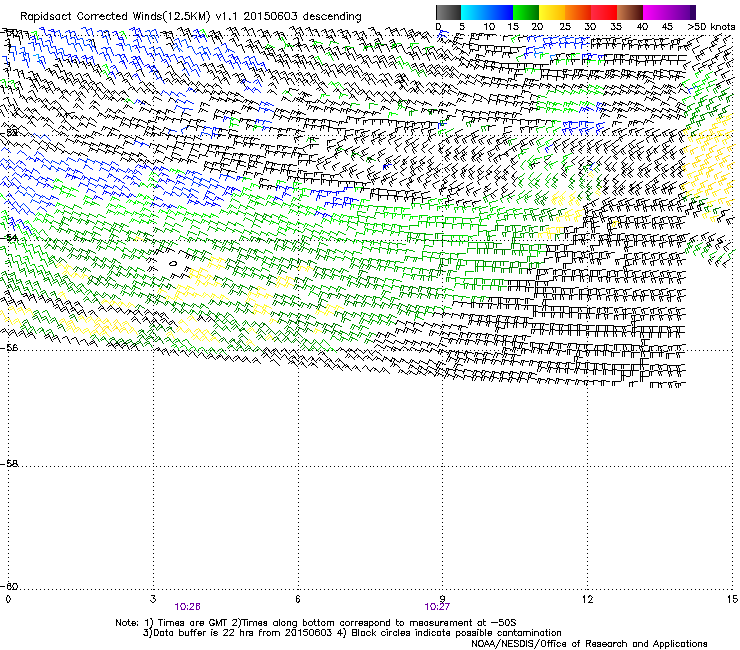Select the dark purple >50 knot legend end
This screenshot has height=650, width=740.
point(692,12)
